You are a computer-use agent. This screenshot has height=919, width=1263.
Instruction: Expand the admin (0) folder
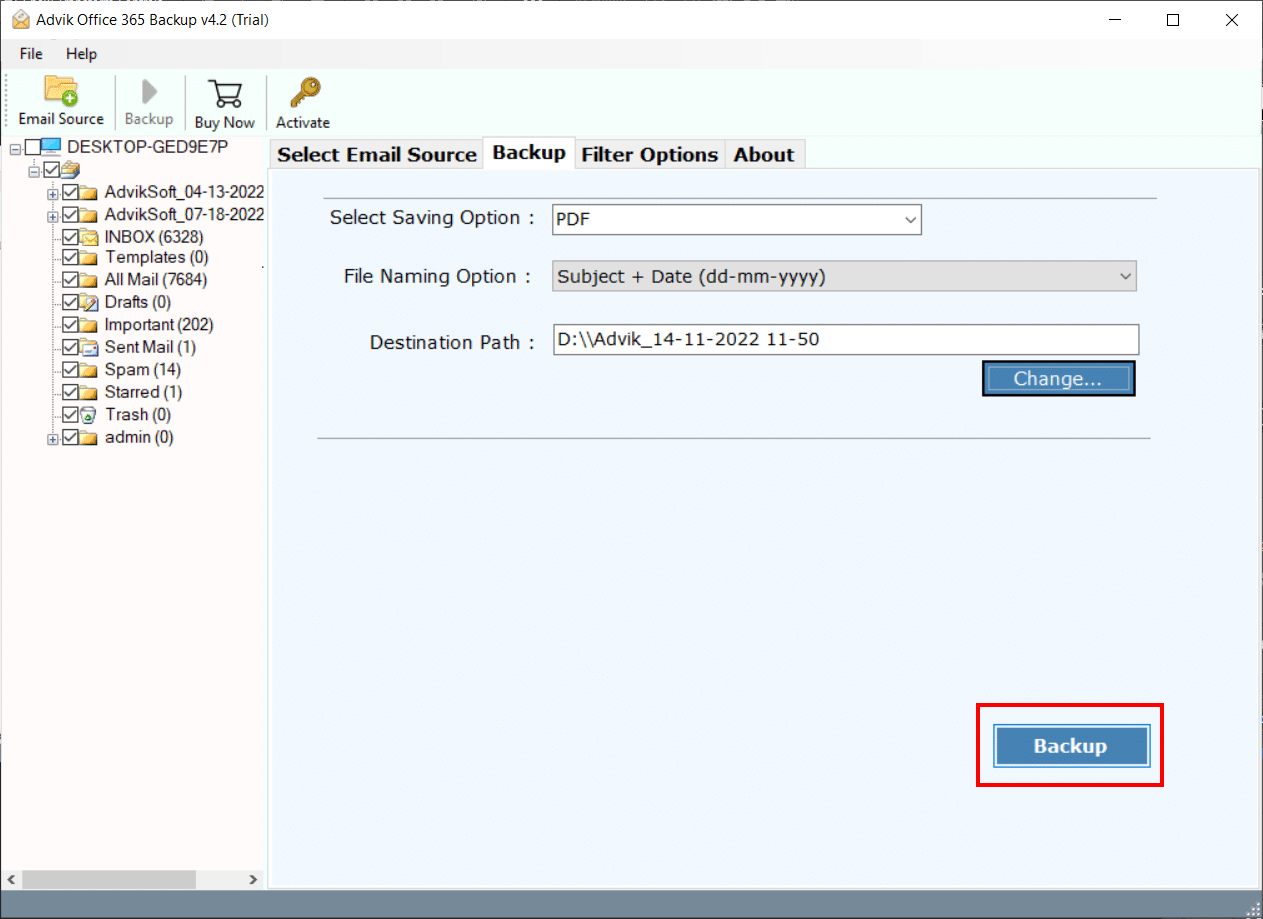(53, 439)
